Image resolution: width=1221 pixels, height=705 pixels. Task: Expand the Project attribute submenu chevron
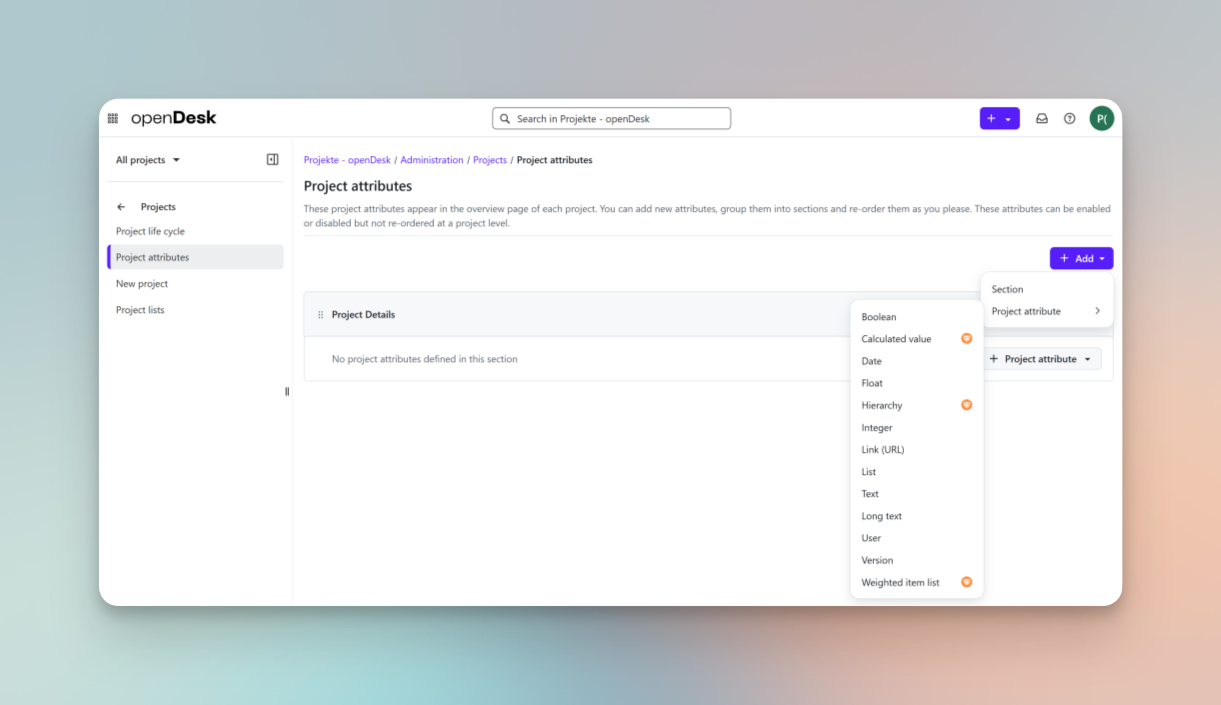[1097, 311]
